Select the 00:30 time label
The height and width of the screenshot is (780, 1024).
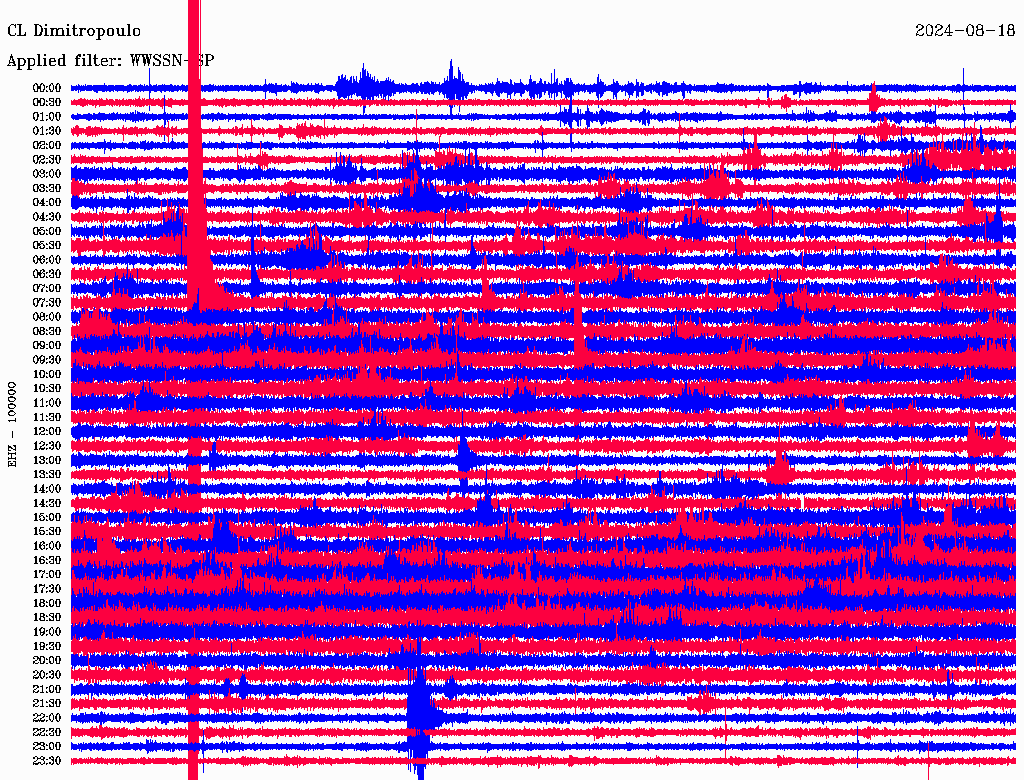[47, 102]
